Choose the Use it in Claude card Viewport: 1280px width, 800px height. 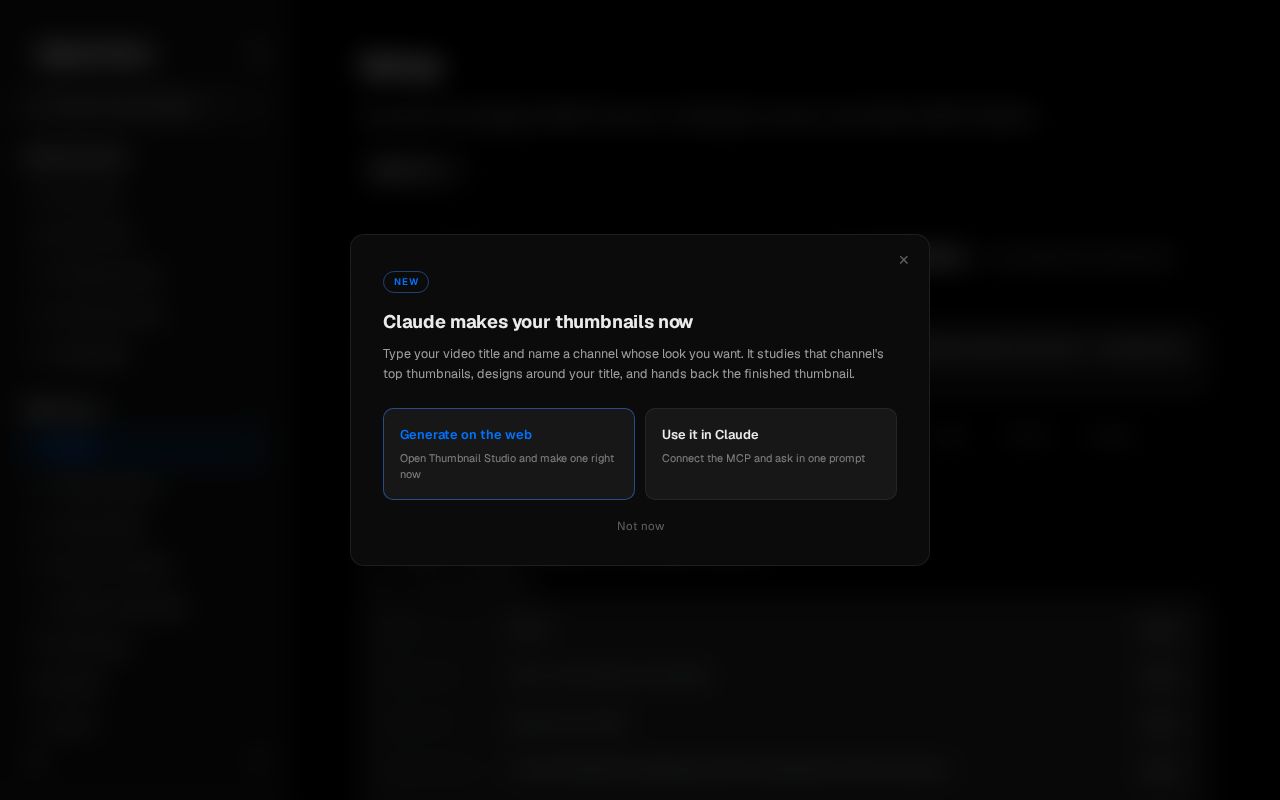point(771,454)
